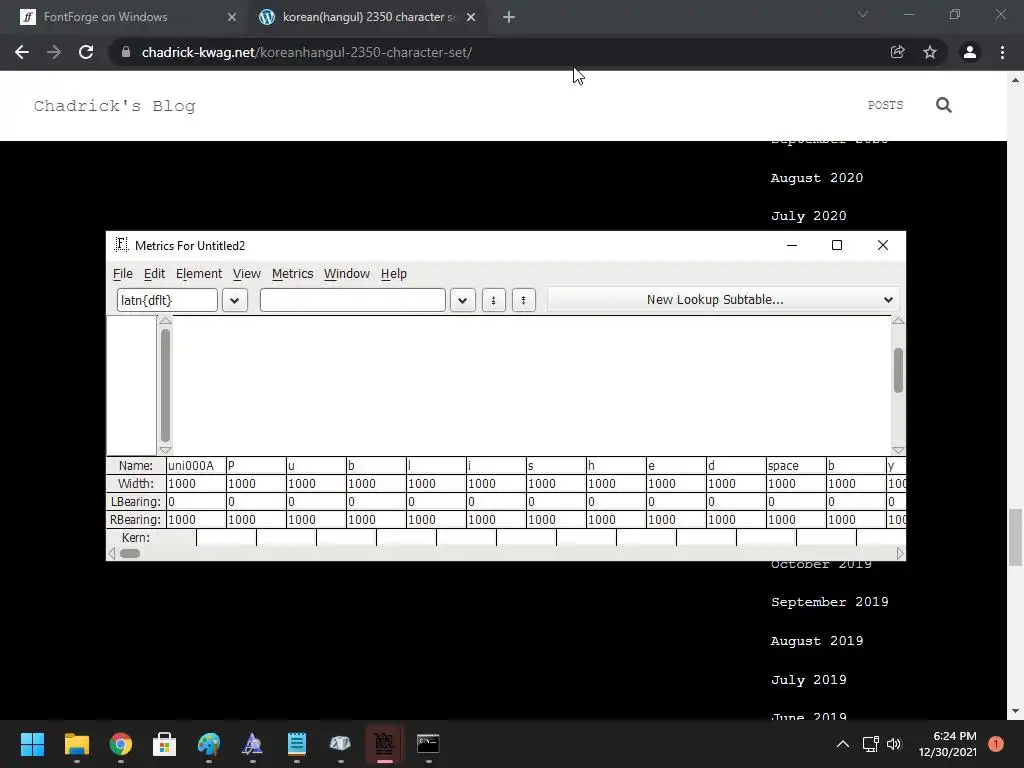Image resolution: width=1024 pixels, height=768 pixels.
Task: Open August 2020 archive link
Action: (x=816, y=178)
